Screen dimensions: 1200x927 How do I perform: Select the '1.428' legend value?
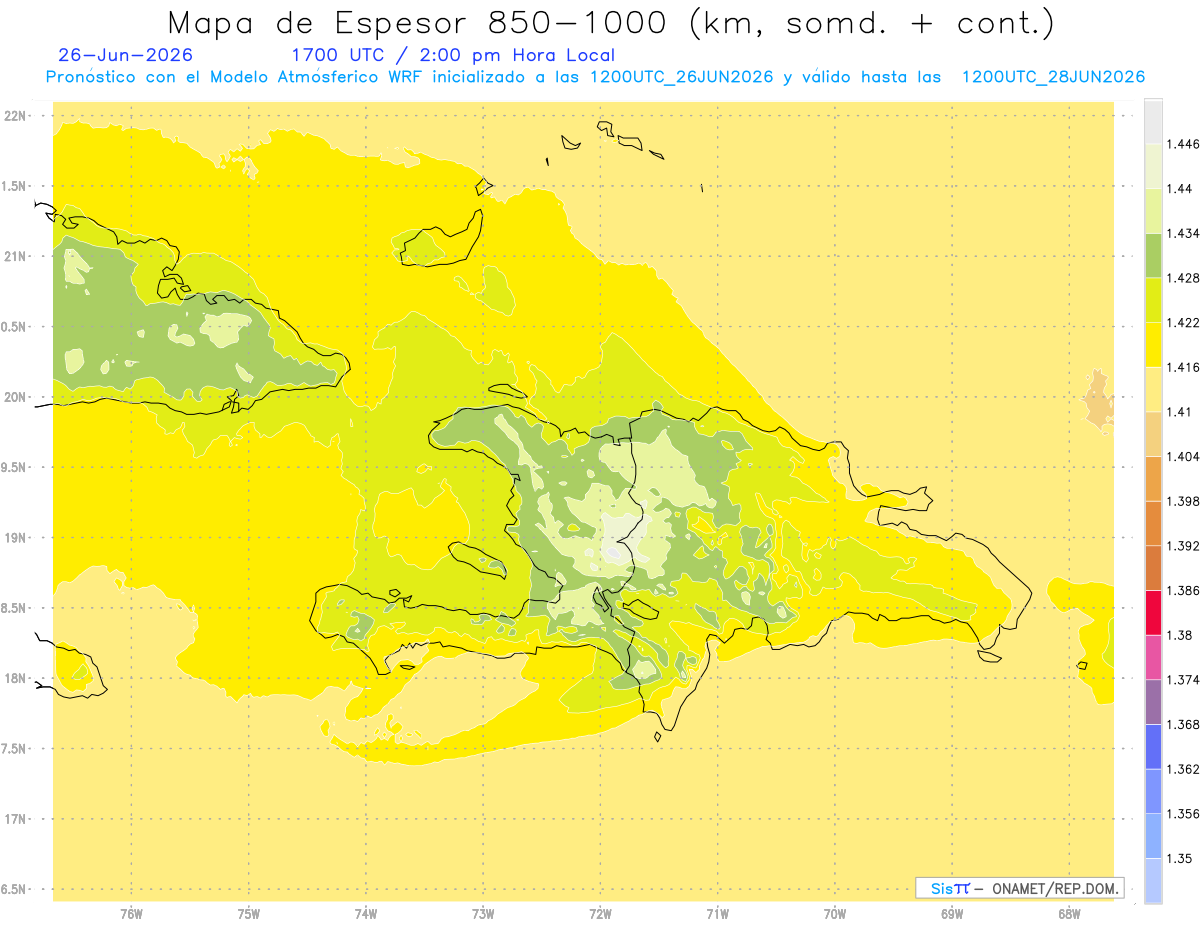(x=1183, y=278)
